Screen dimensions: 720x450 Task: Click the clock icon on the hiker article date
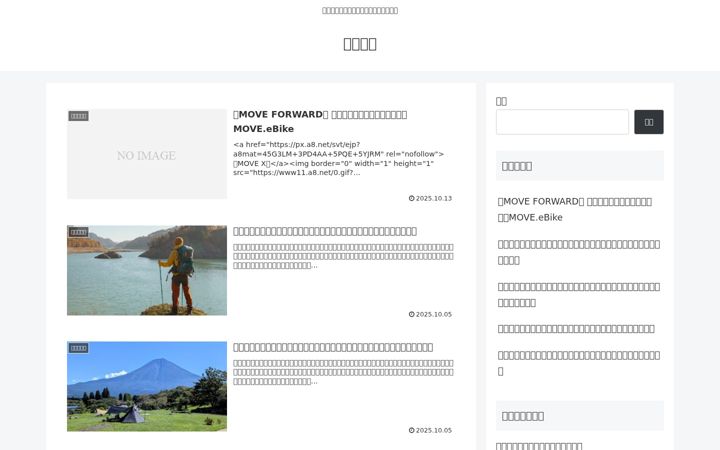pyautogui.click(x=411, y=315)
